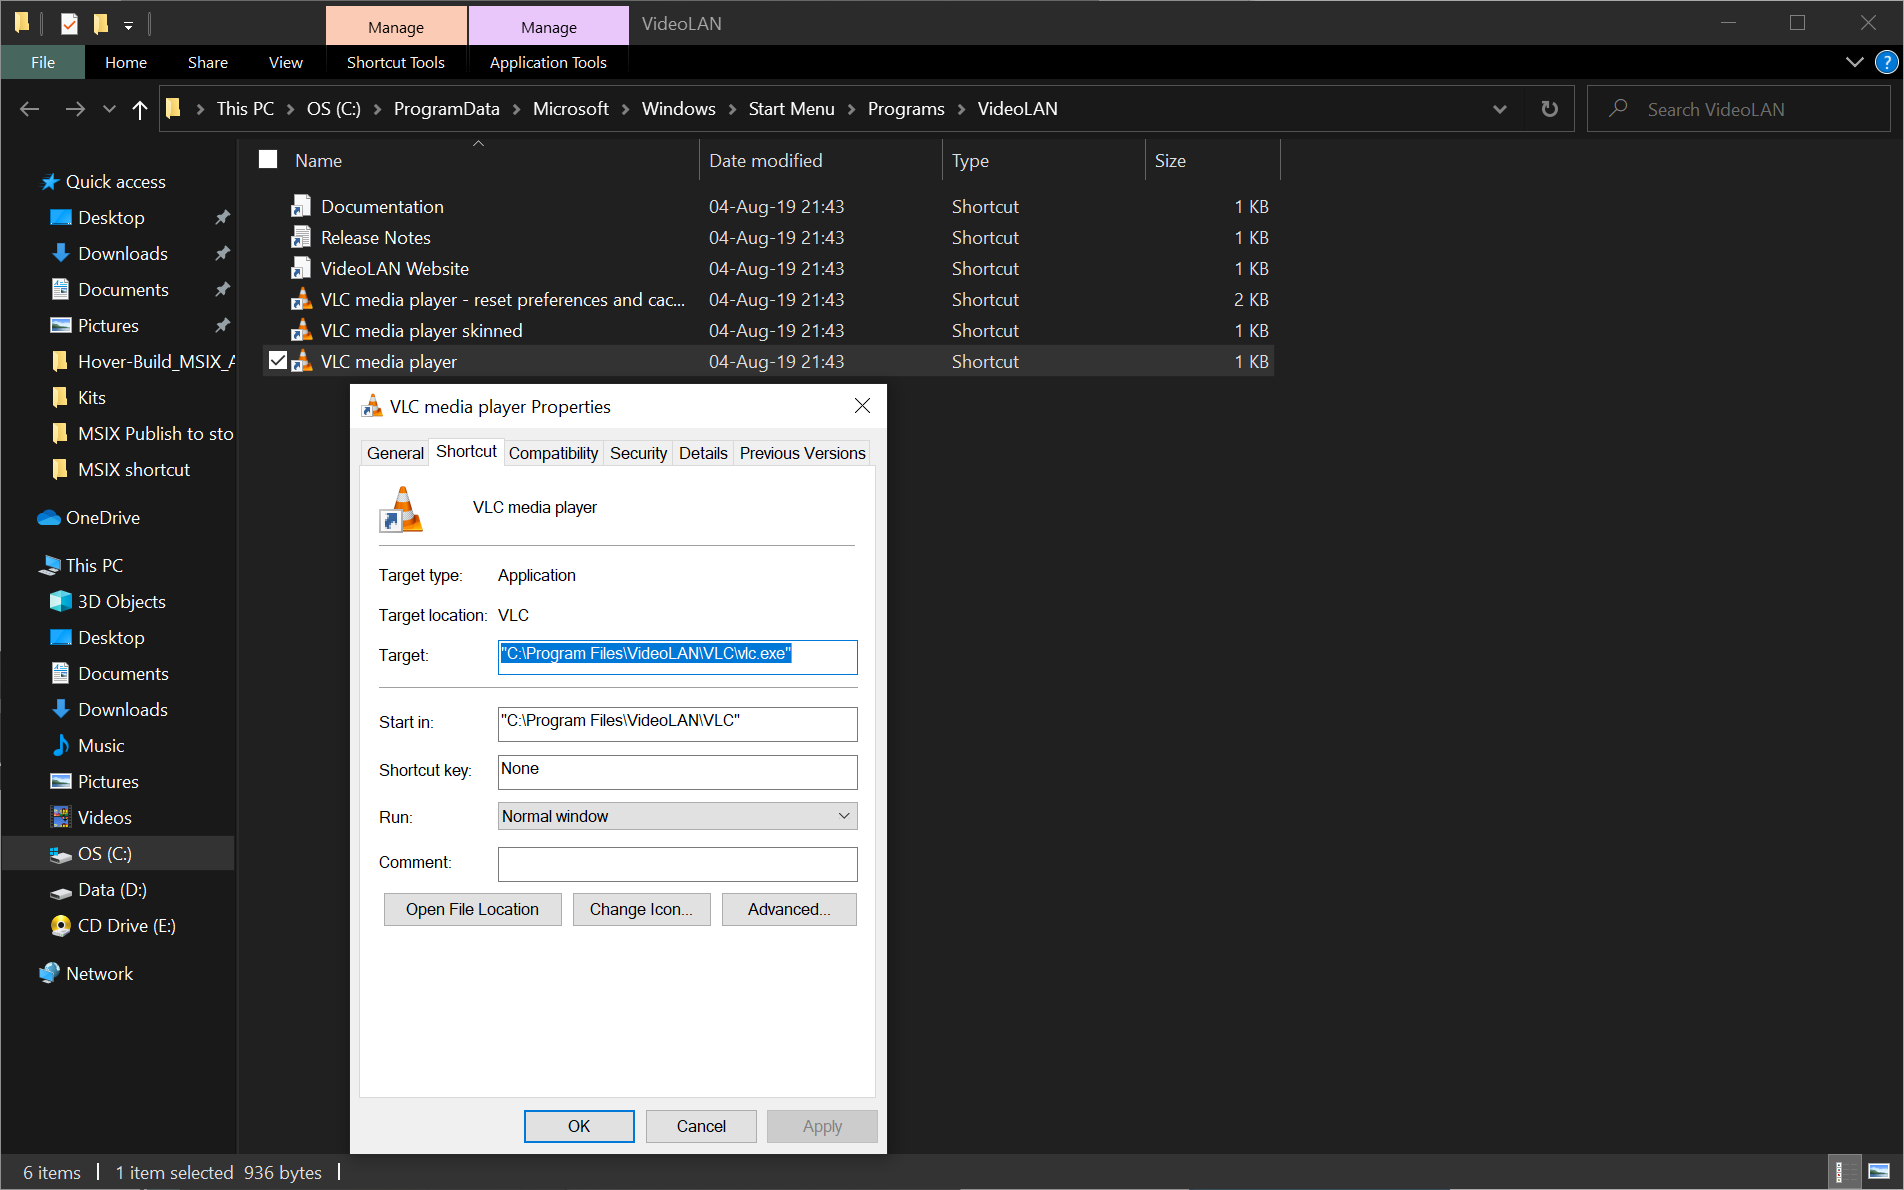The width and height of the screenshot is (1904, 1190).
Task: Open quick access toolbar customize dropdown
Action: (128, 25)
